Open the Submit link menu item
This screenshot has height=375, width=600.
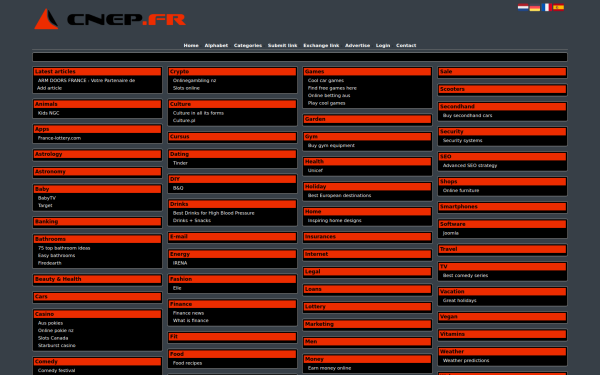(282, 46)
